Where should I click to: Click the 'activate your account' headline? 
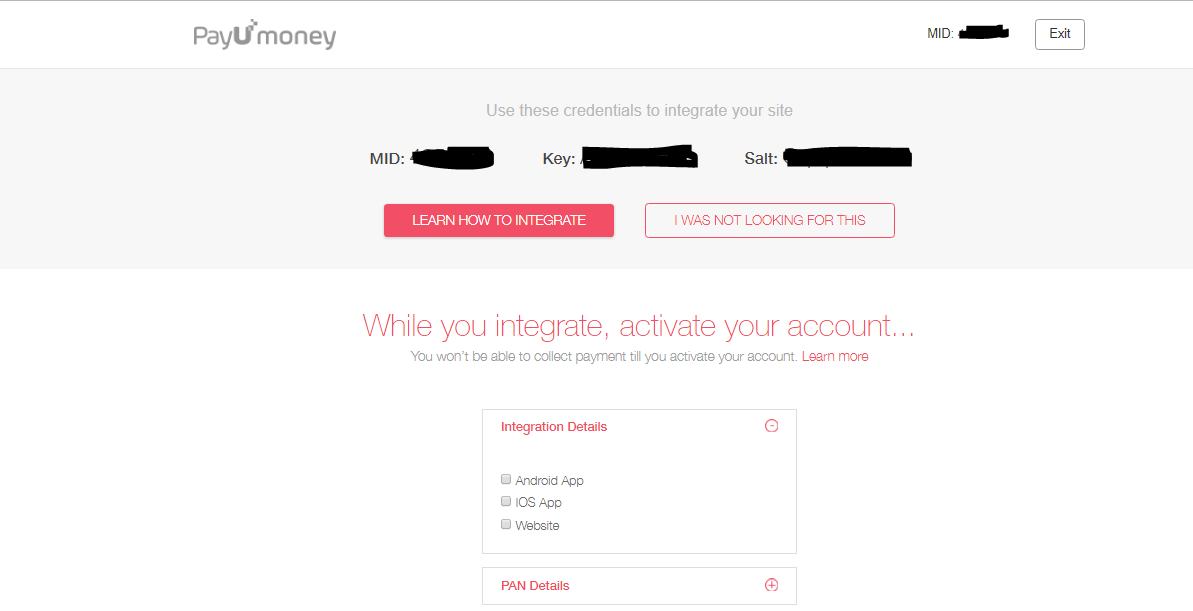pyautogui.click(x=638, y=326)
